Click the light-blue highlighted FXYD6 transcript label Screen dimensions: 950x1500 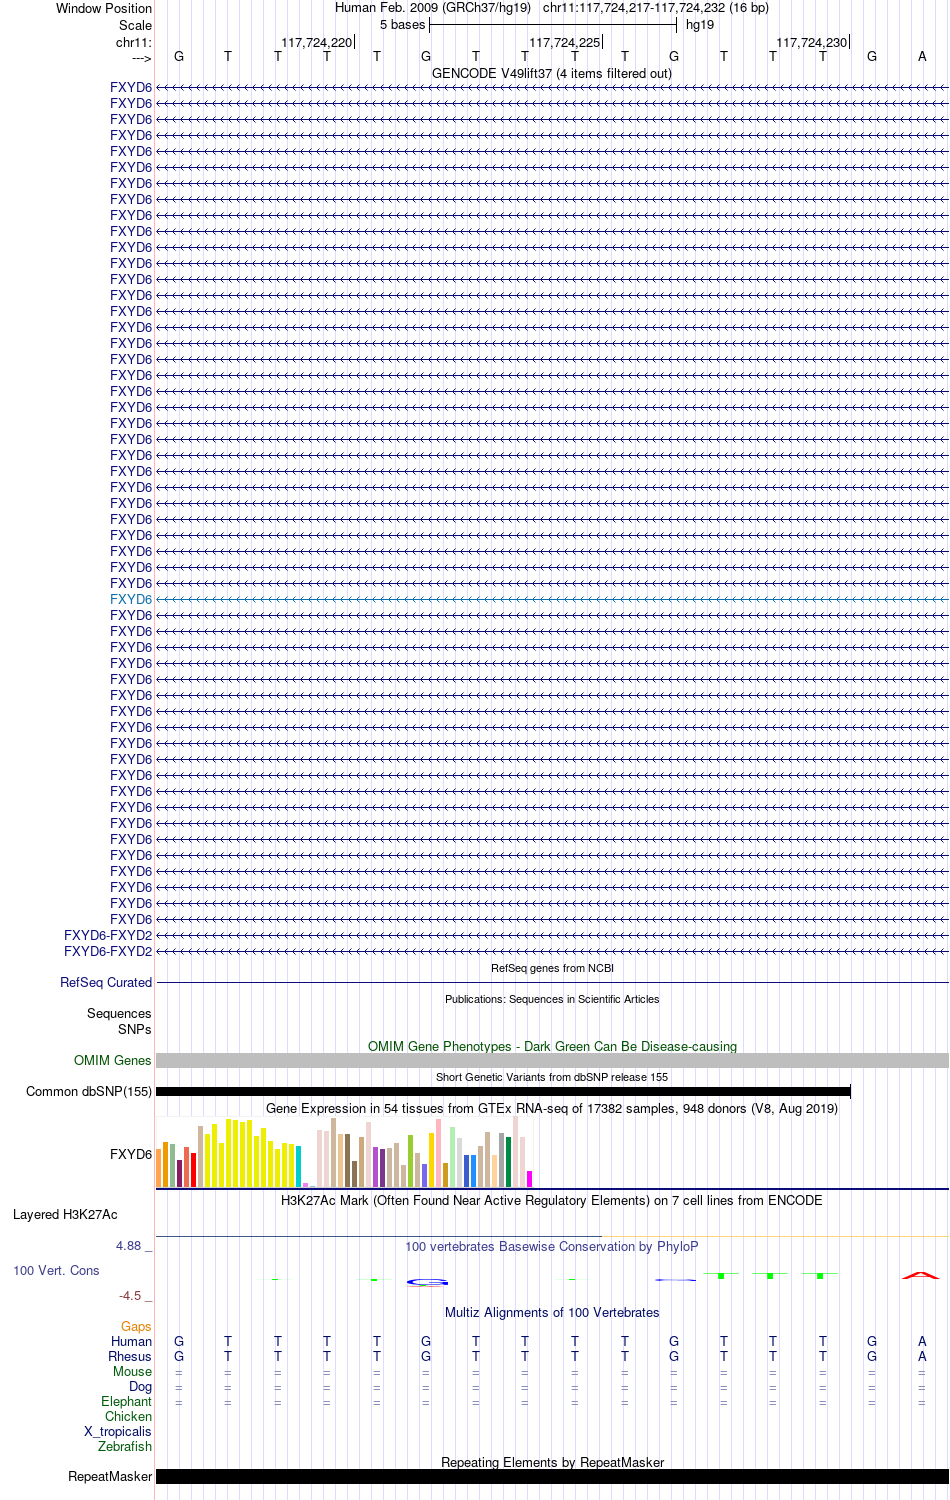131,599
